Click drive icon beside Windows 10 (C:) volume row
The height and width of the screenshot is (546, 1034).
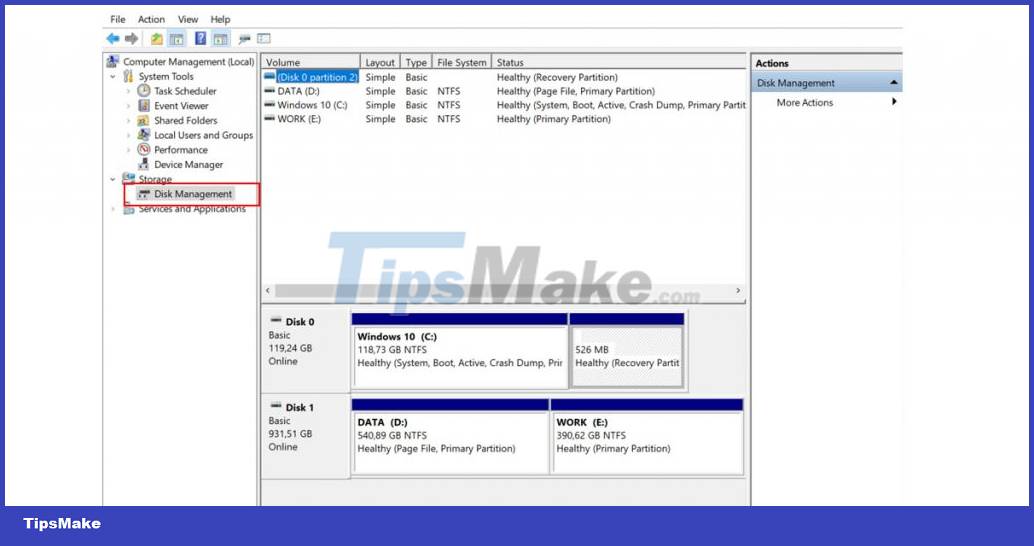[269, 105]
